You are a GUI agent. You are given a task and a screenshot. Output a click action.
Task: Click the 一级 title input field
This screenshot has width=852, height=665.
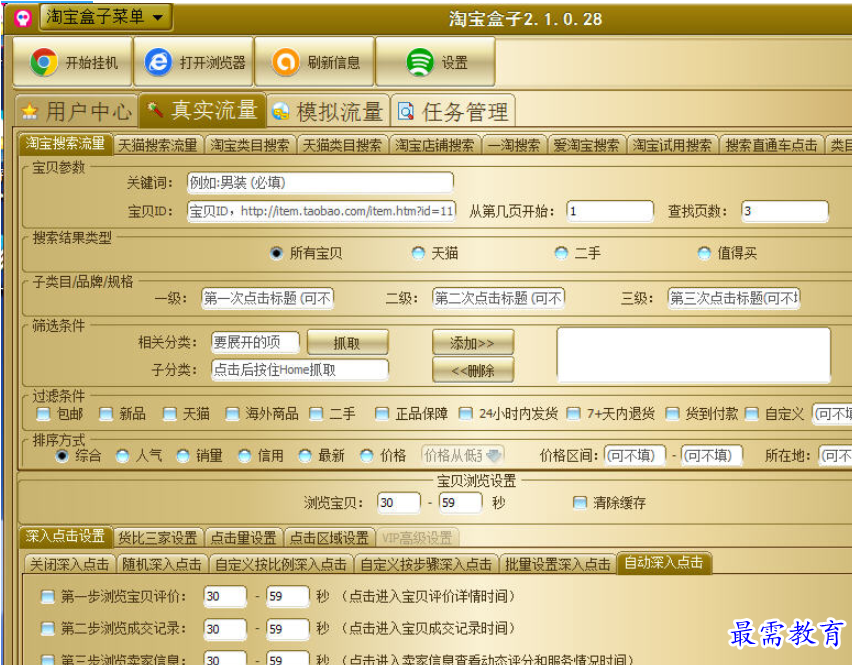click(x=267, y=298)
